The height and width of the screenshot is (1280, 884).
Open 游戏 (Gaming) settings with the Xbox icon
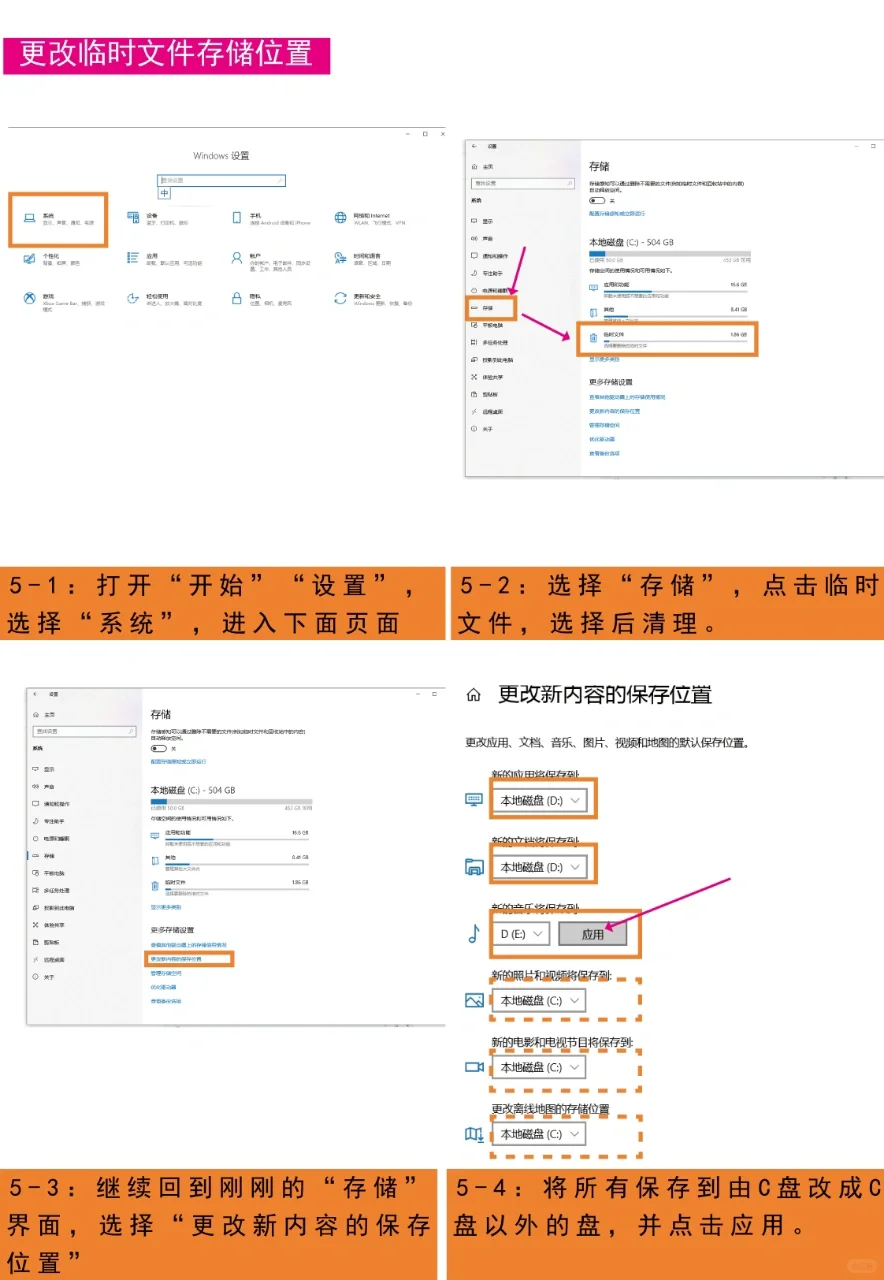point(46,296)
